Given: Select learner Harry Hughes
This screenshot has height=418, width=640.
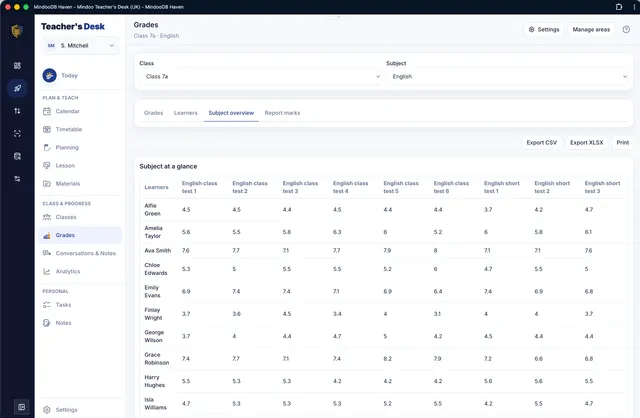Looking at the screenshot, I should coord(154,381).
